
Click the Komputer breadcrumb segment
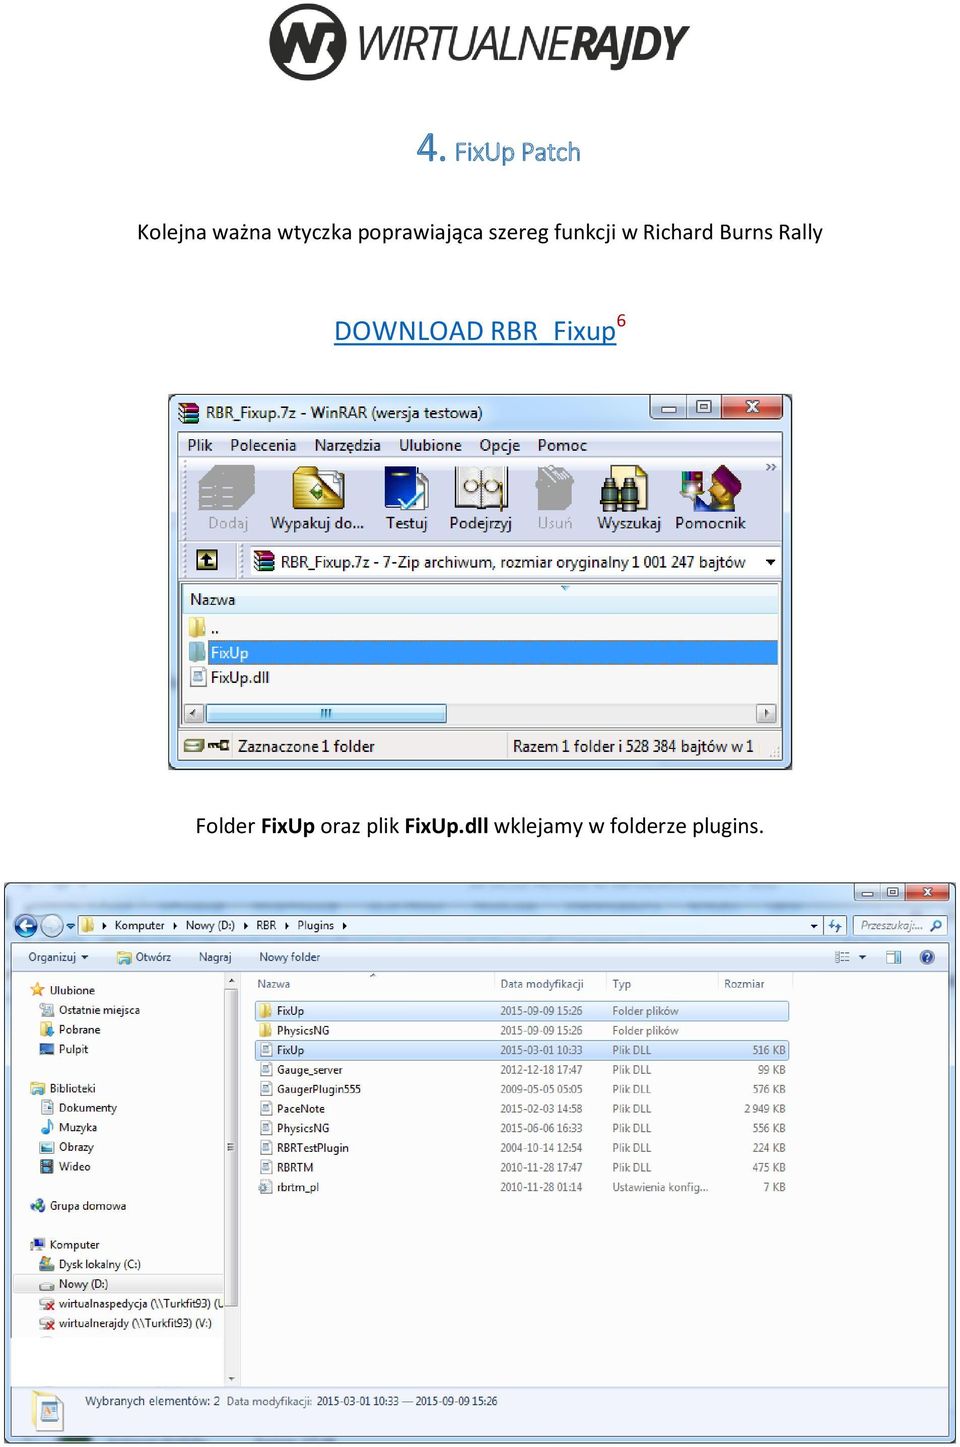[x=139, y=925]
